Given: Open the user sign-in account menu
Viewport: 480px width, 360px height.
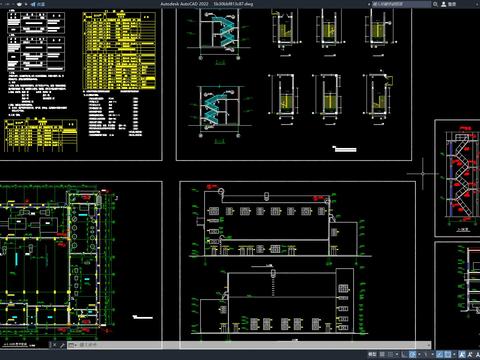Looking at the screenshot, I should coord(449,4).
